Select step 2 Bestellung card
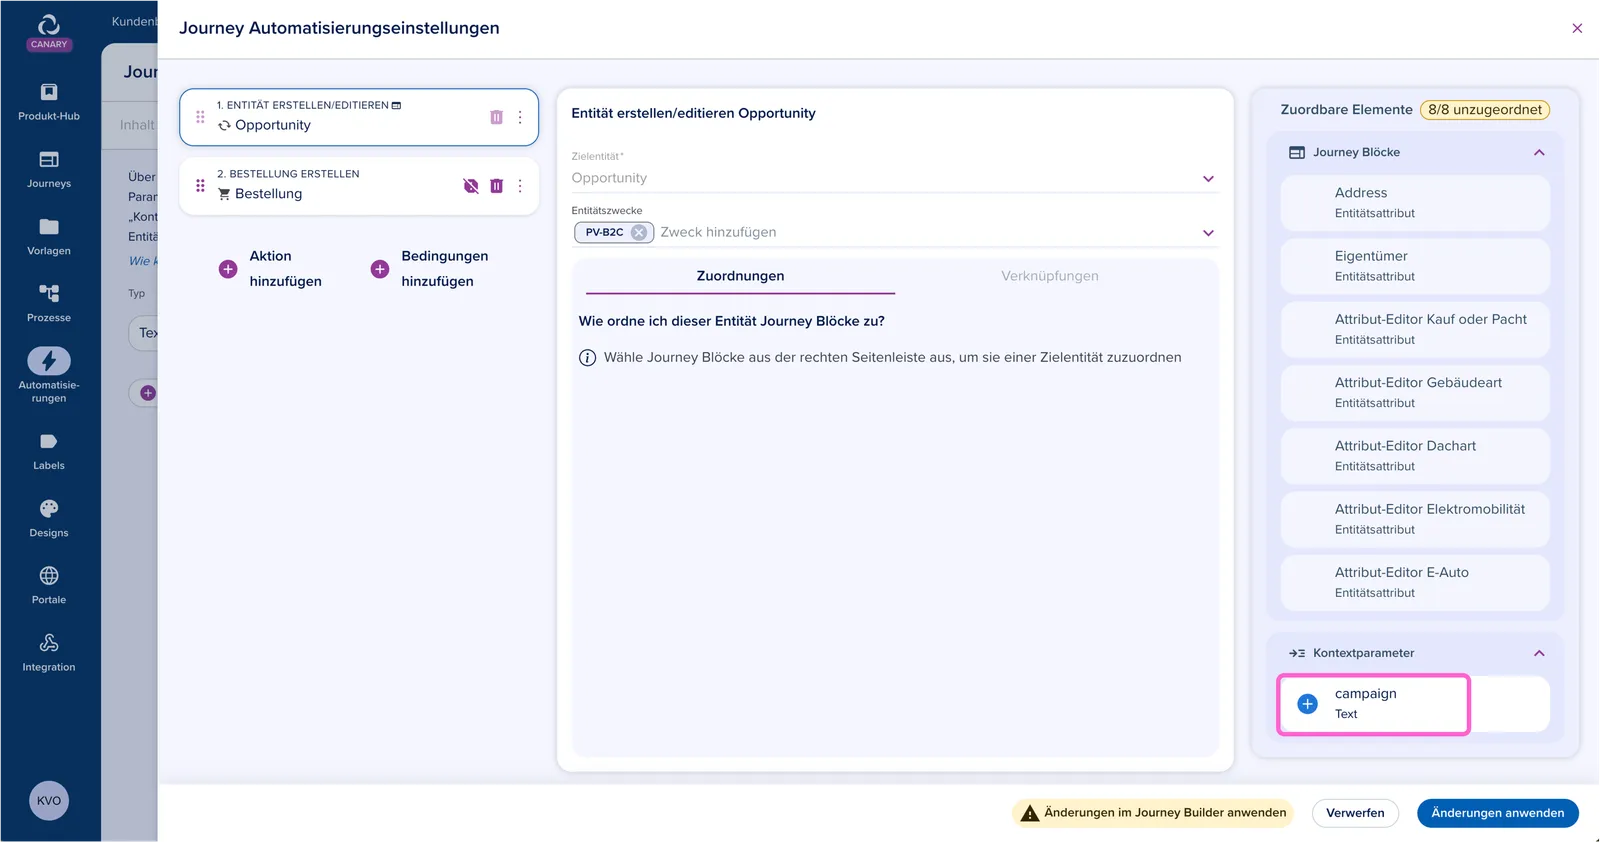This screenshot has width=1600, height=842. point(359,186)
